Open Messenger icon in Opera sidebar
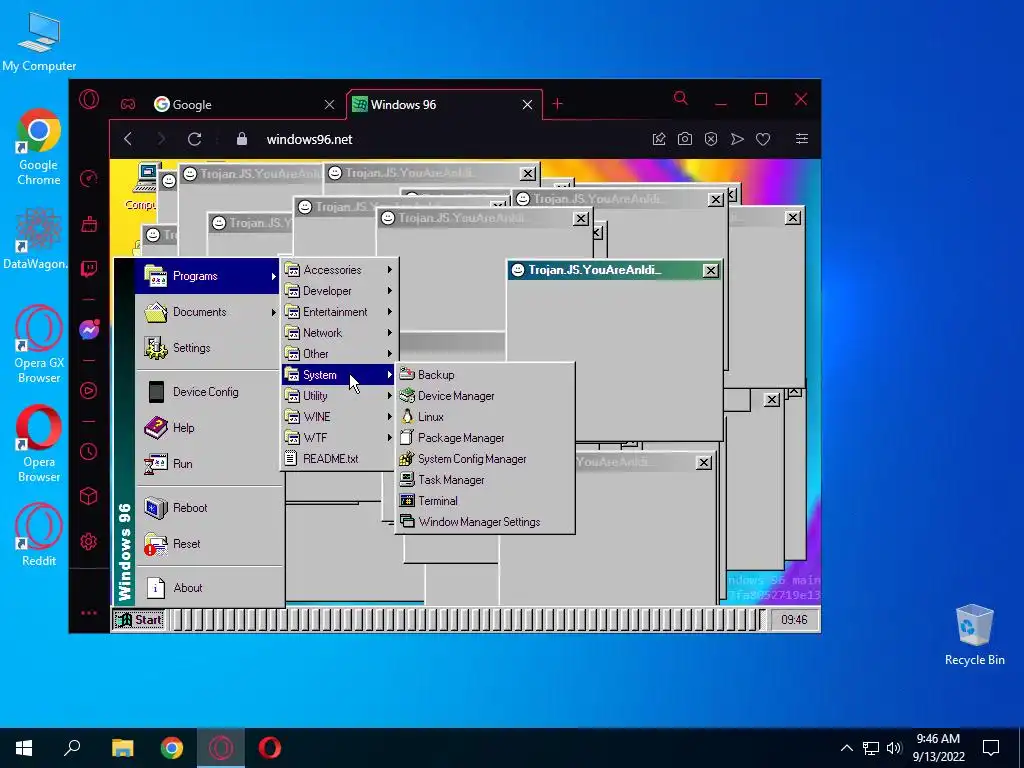 (89, 329)
